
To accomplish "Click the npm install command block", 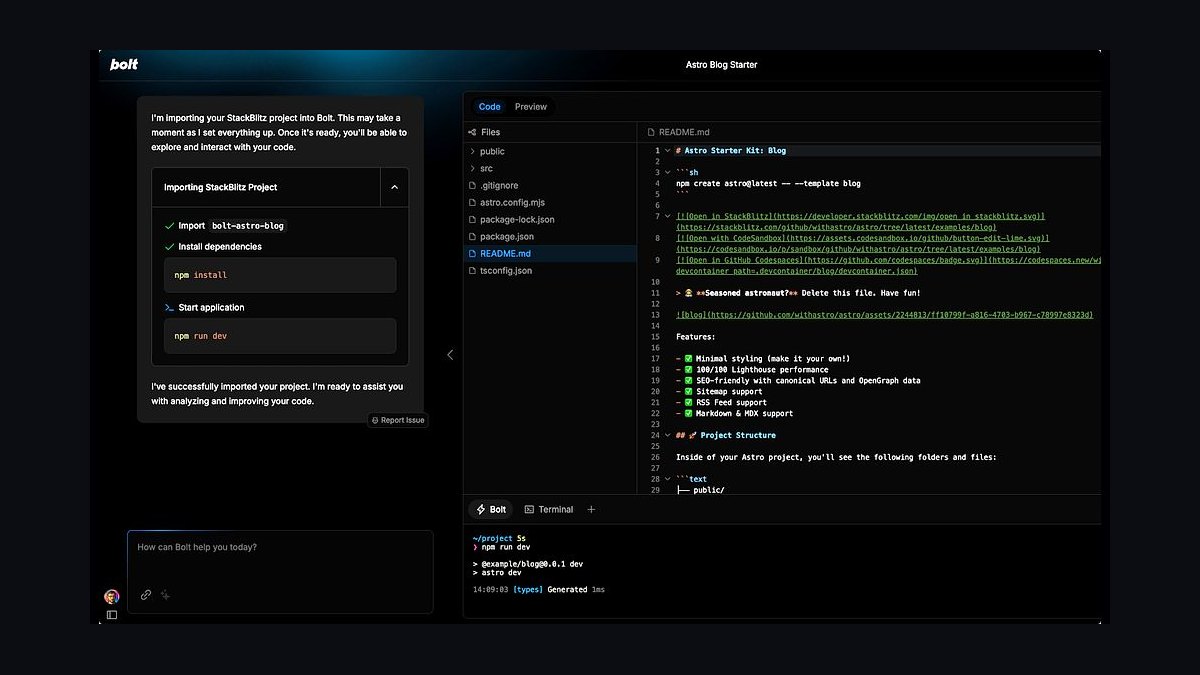I will click(280, 275).
